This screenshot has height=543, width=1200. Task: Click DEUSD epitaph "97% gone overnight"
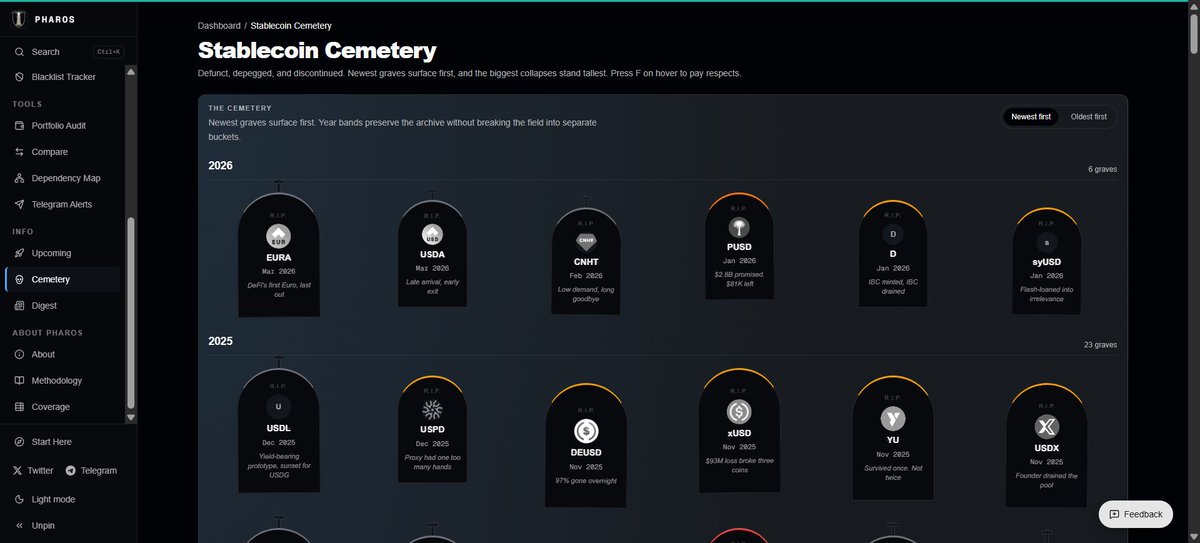[586, 481]
